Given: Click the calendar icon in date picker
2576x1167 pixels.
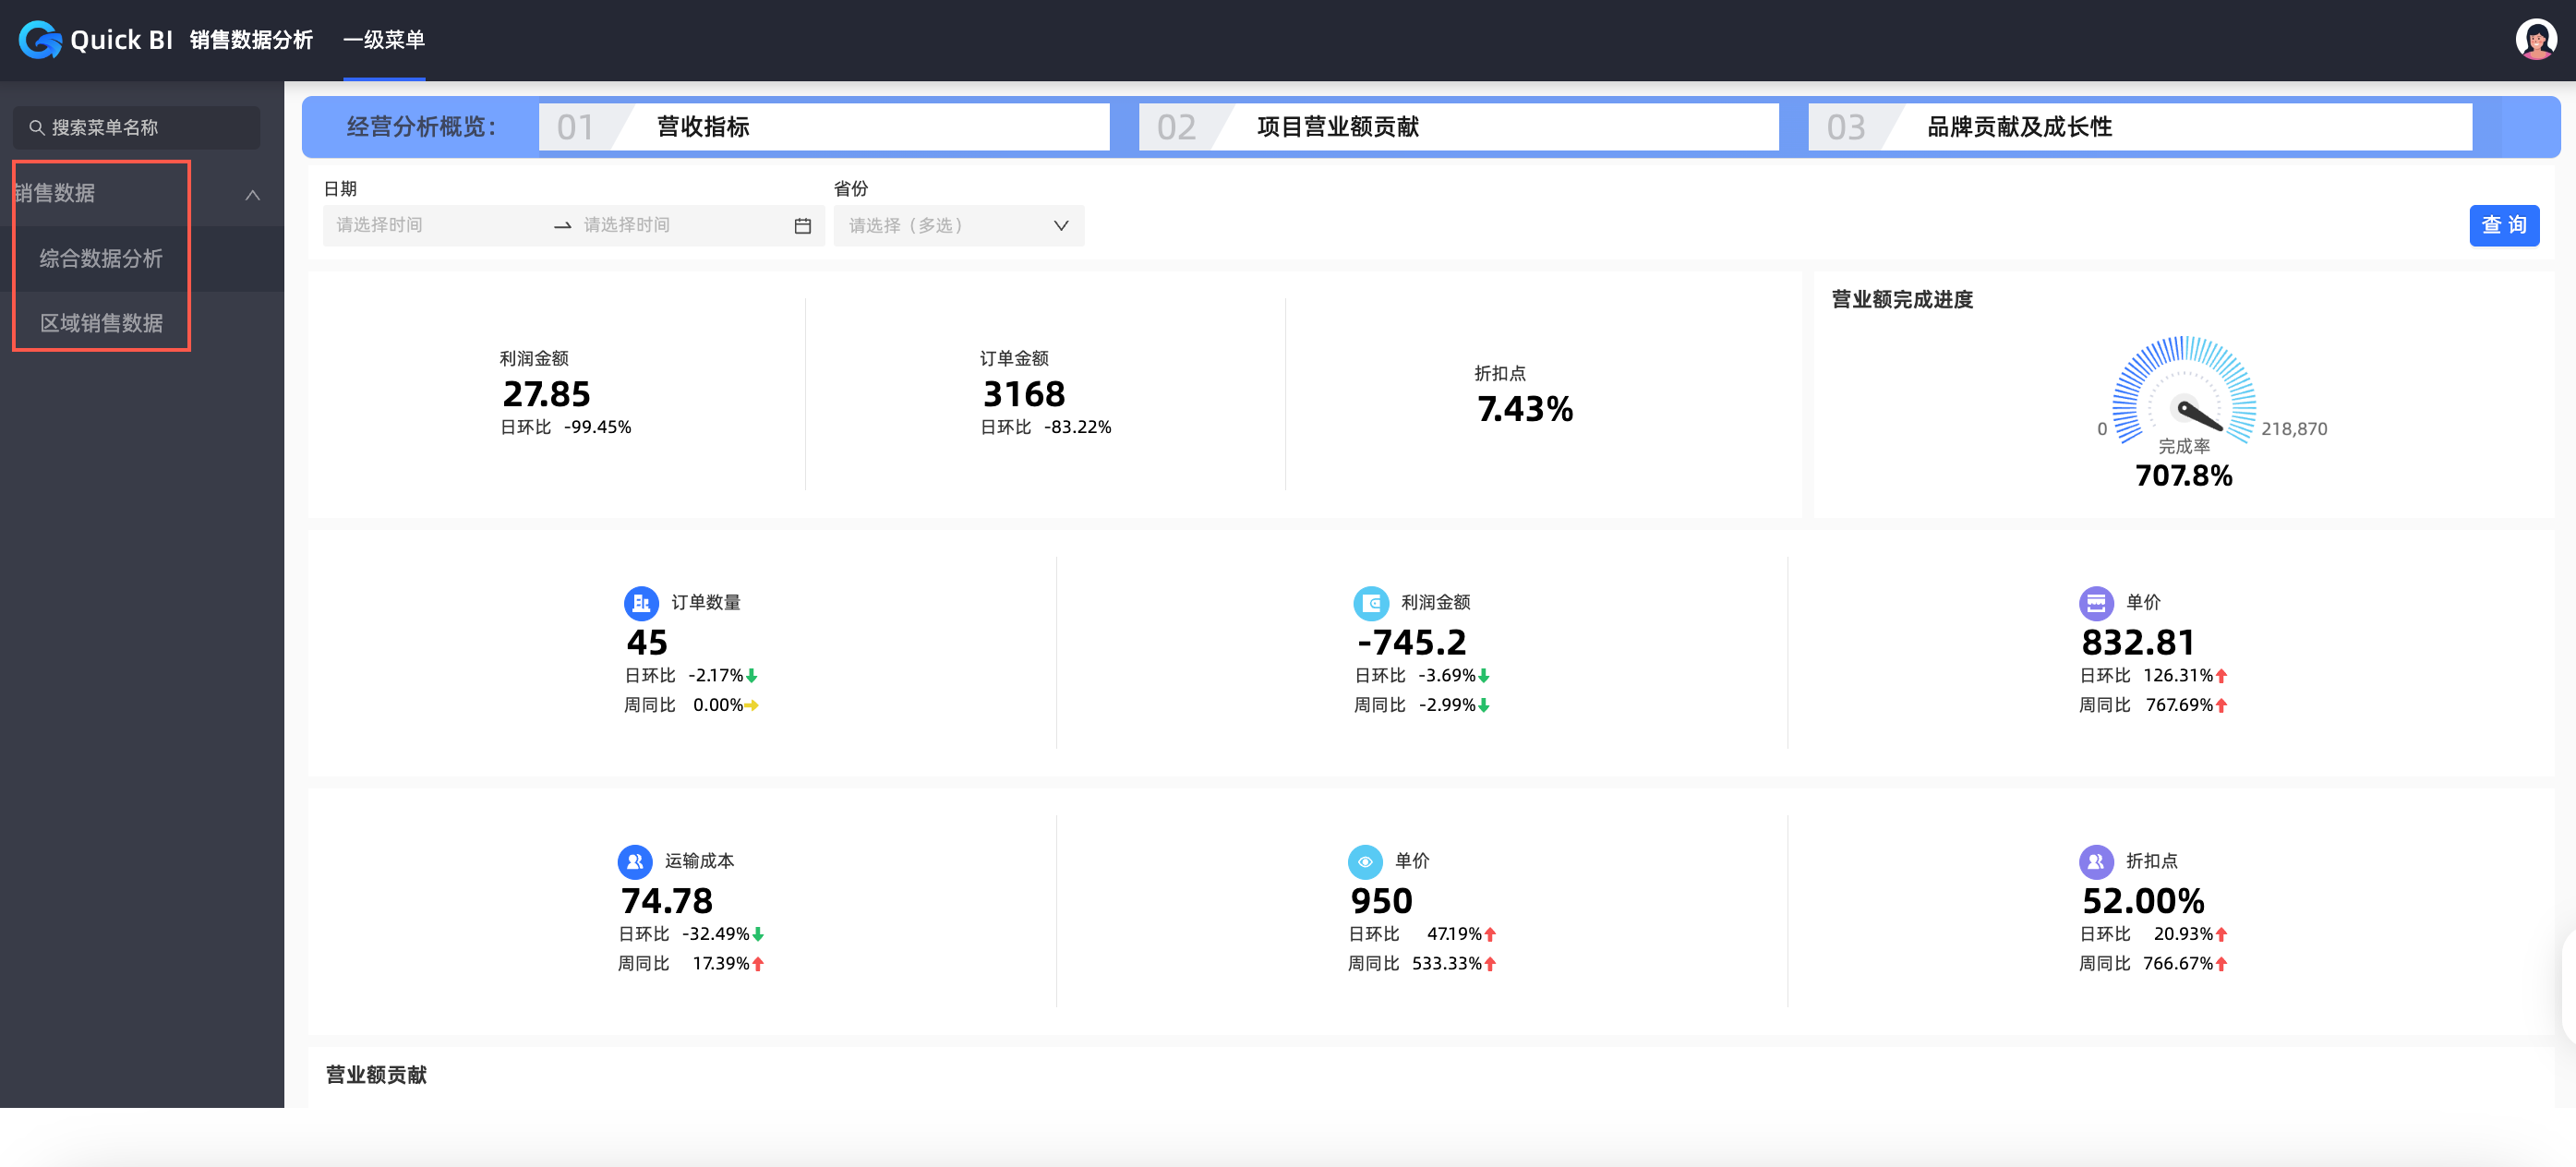Looking at the screenshot, I should 802,226.
